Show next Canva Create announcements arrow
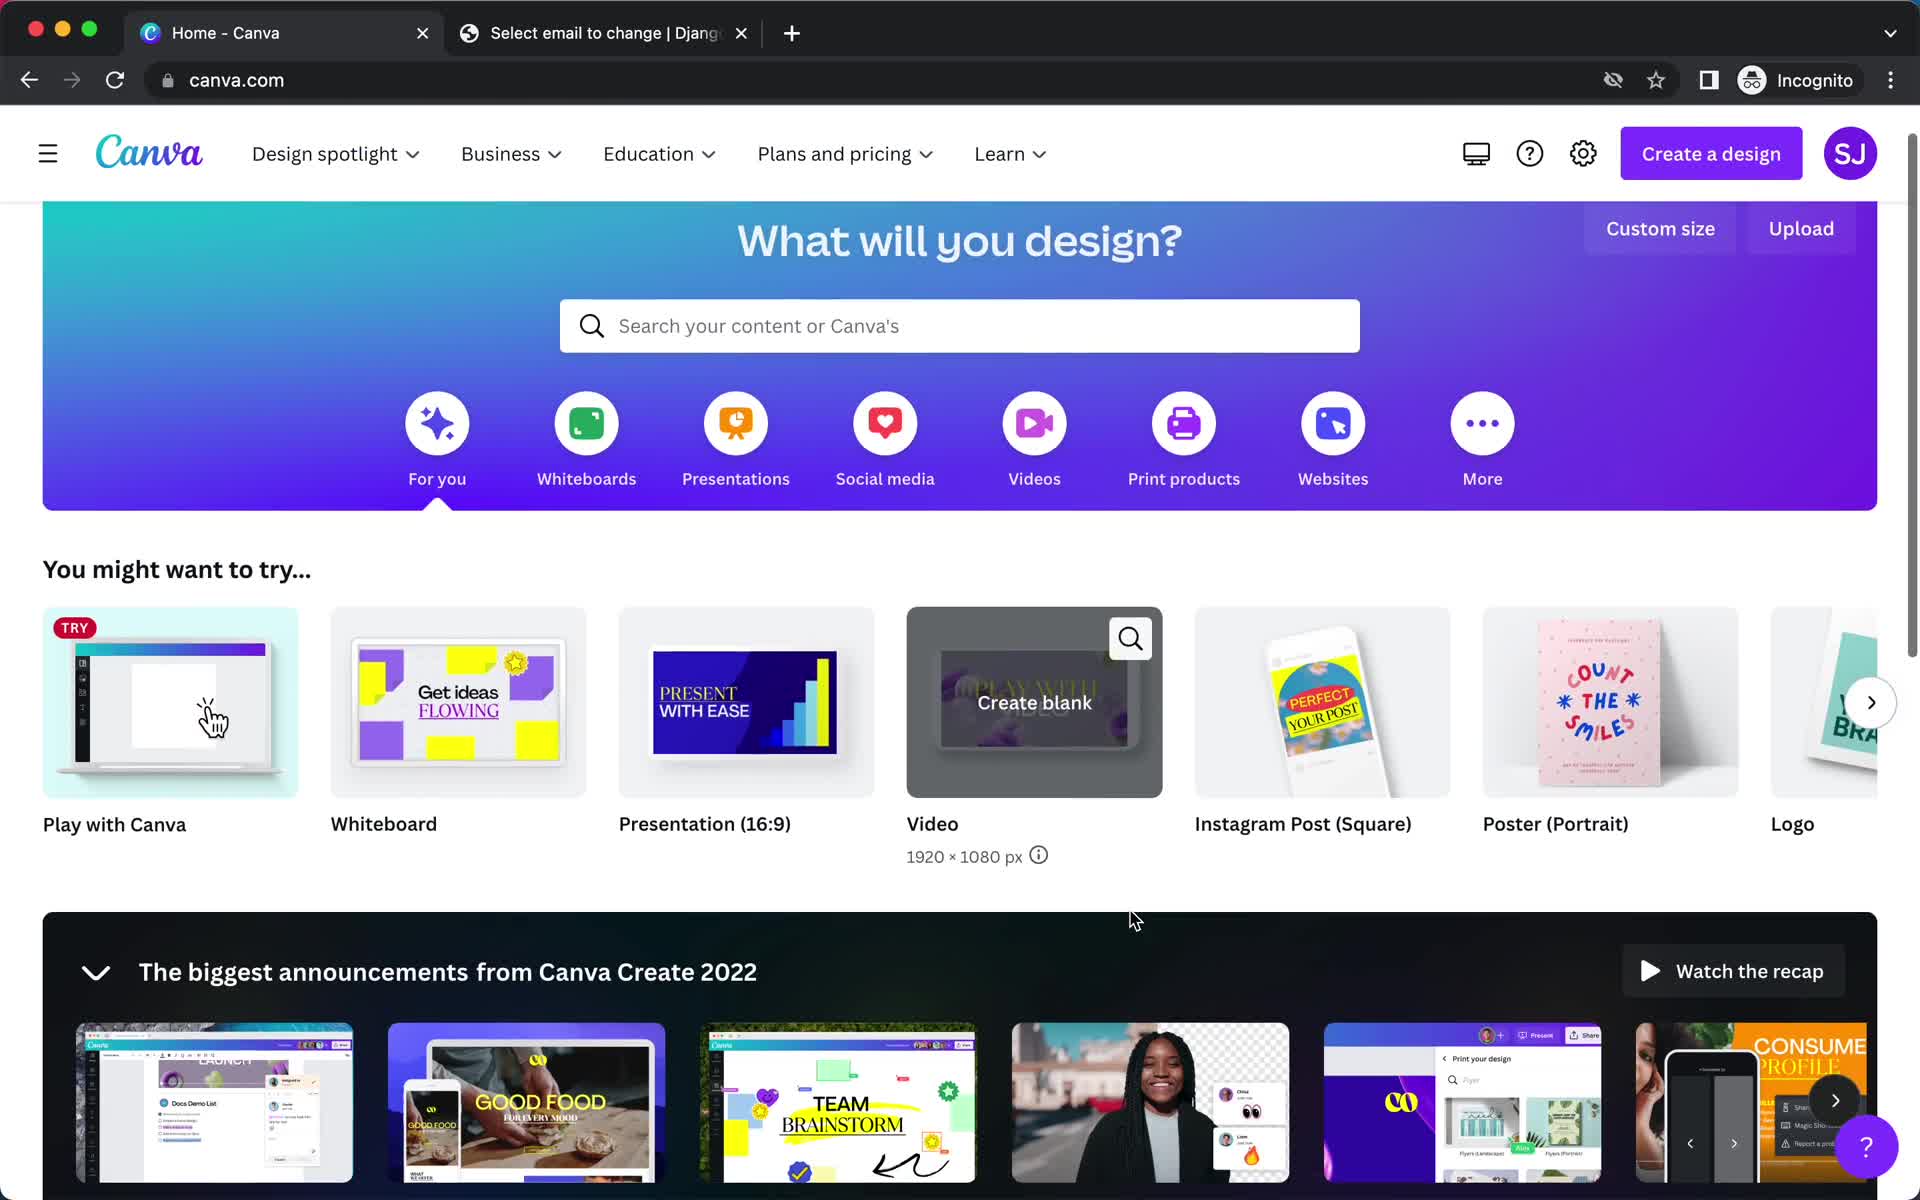1920x1200 pixels. point(1835,1101)
